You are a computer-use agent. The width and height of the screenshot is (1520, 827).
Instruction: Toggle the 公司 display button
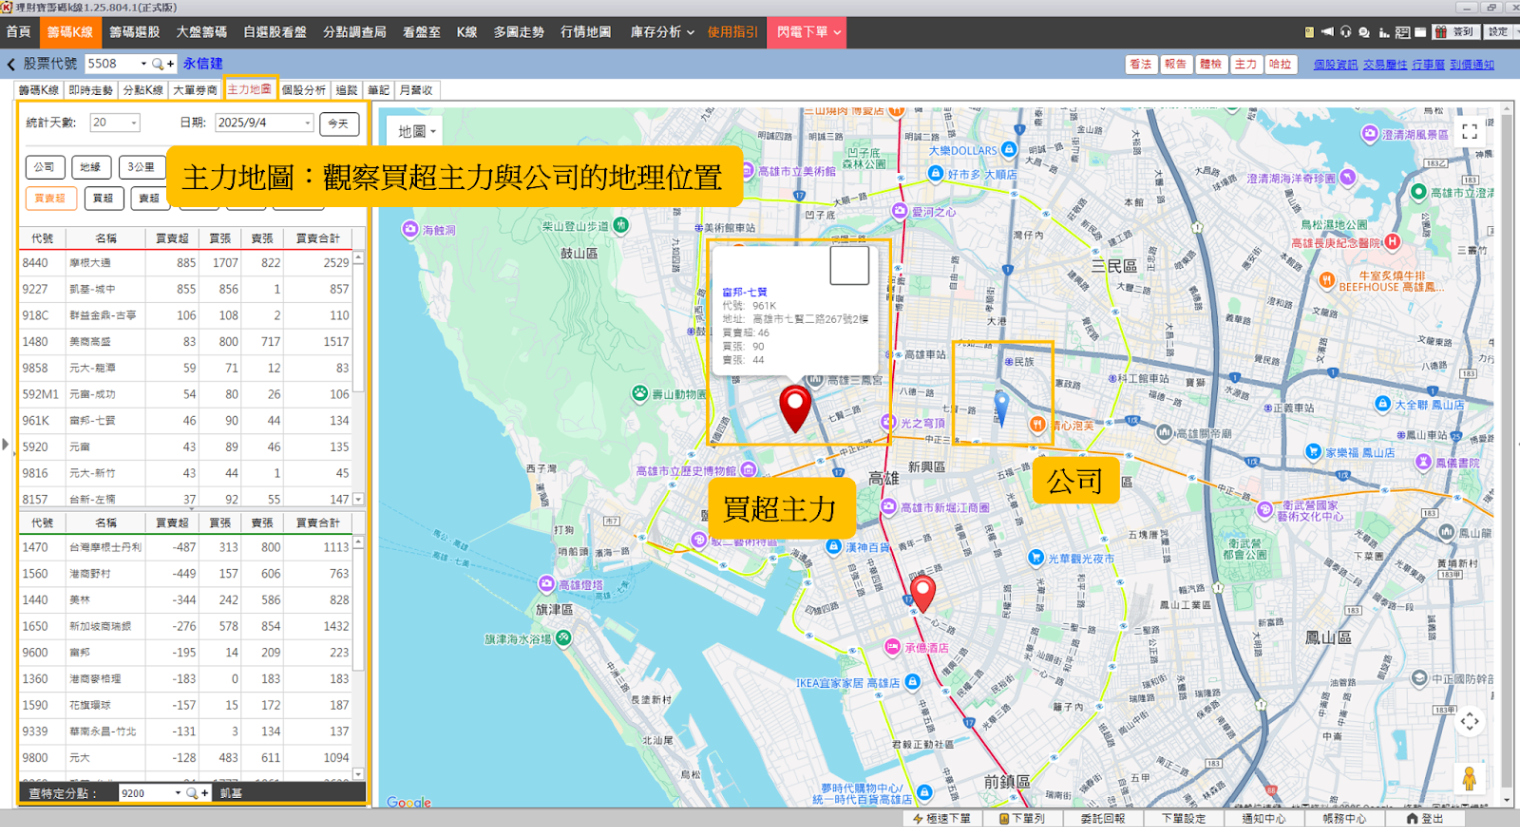44,167
